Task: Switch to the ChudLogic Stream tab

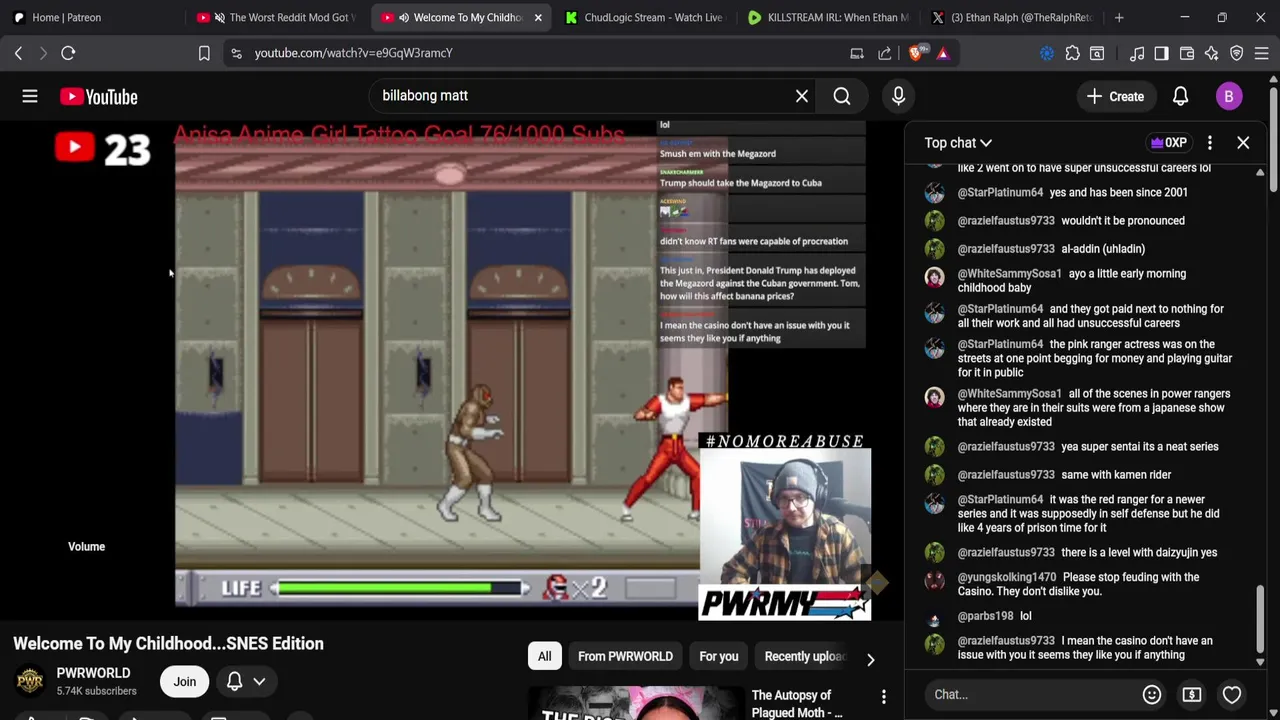Action: click(643, 17)
